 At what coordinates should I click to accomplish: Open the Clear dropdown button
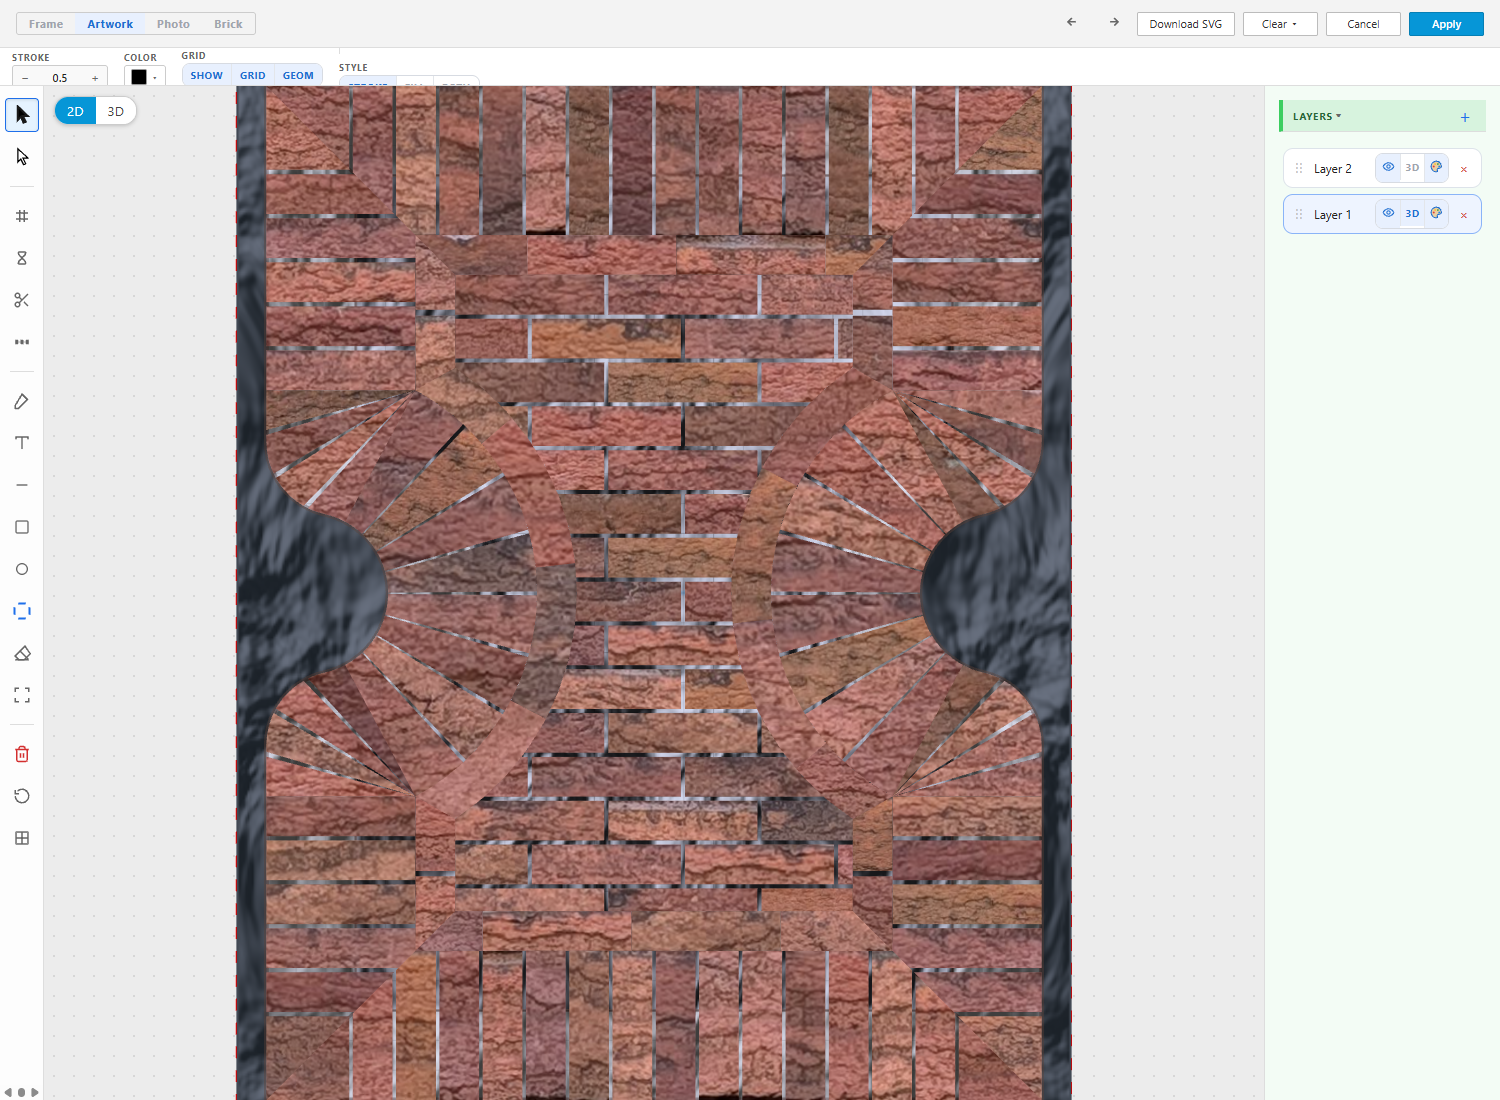[1280, 24]
